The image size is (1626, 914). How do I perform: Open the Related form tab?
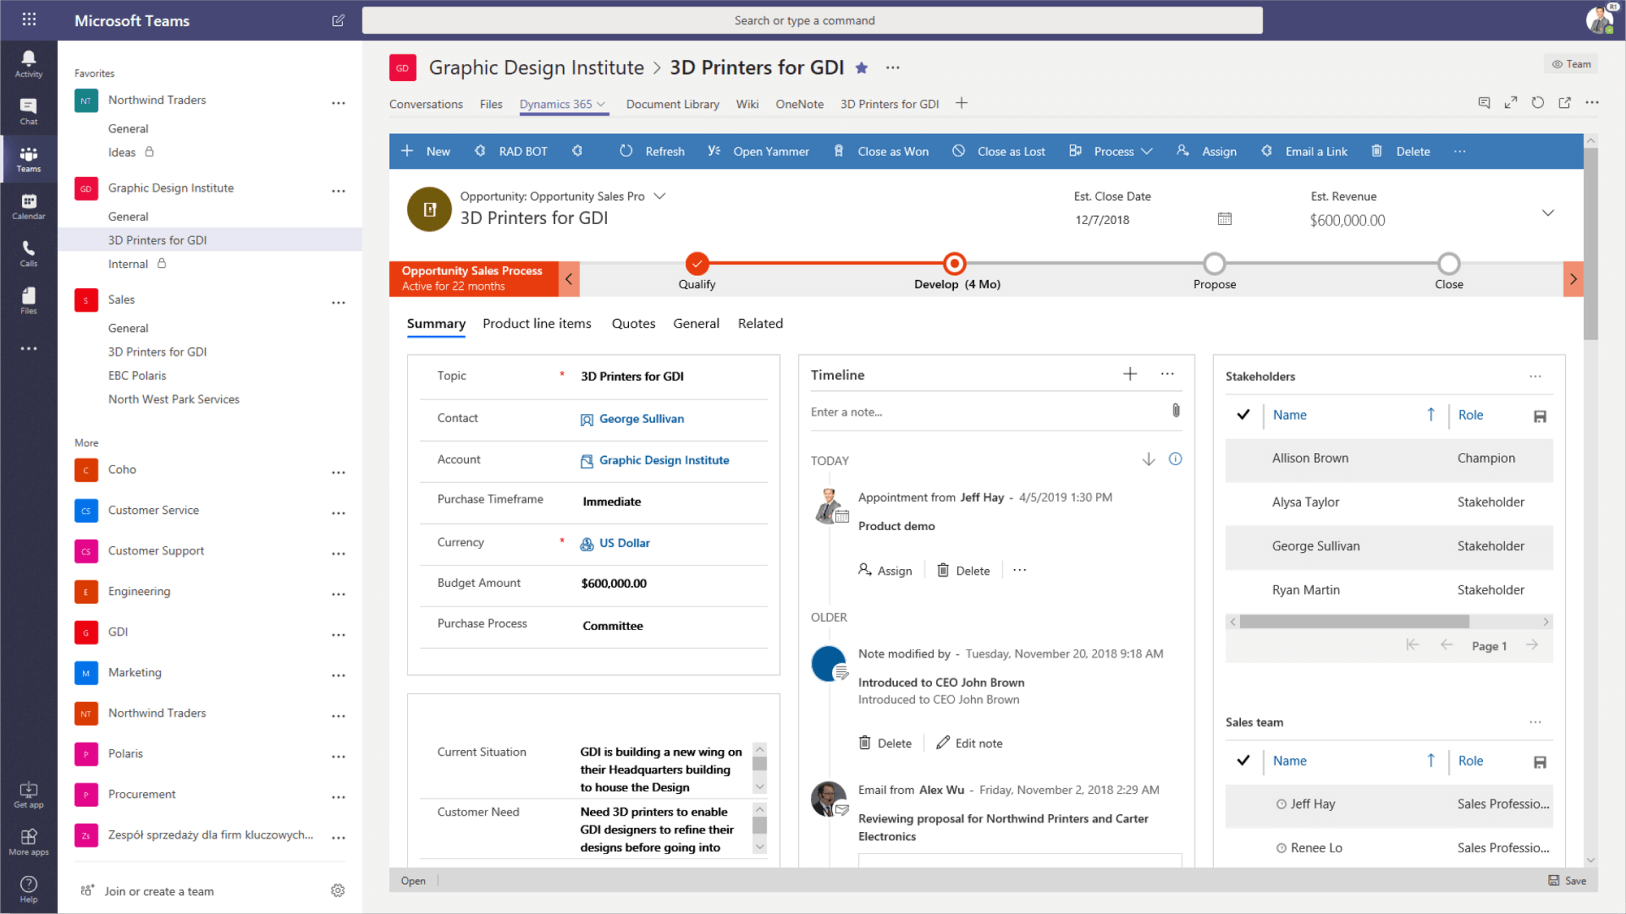pyautogui.click(x=760, y=323)
